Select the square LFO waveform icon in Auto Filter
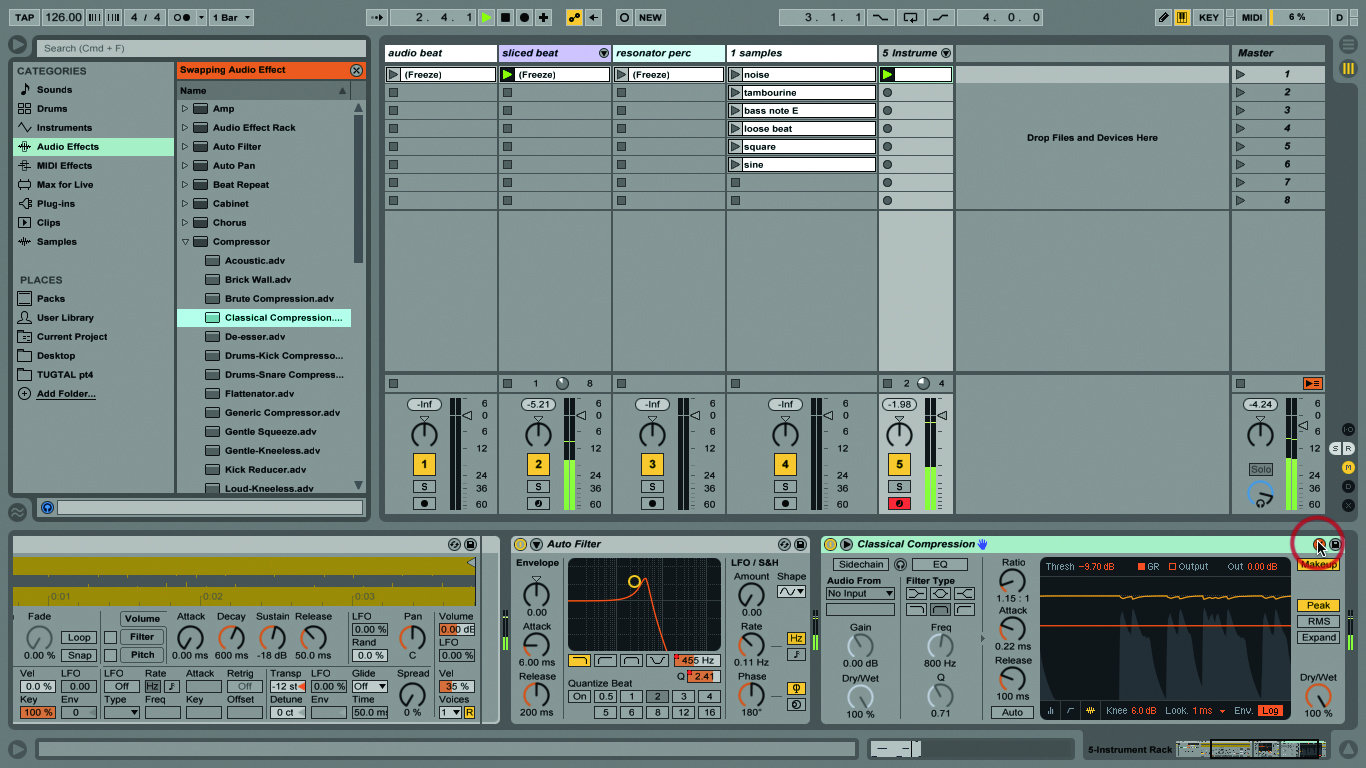This screenshot has height=768, width=1366. 791,592
